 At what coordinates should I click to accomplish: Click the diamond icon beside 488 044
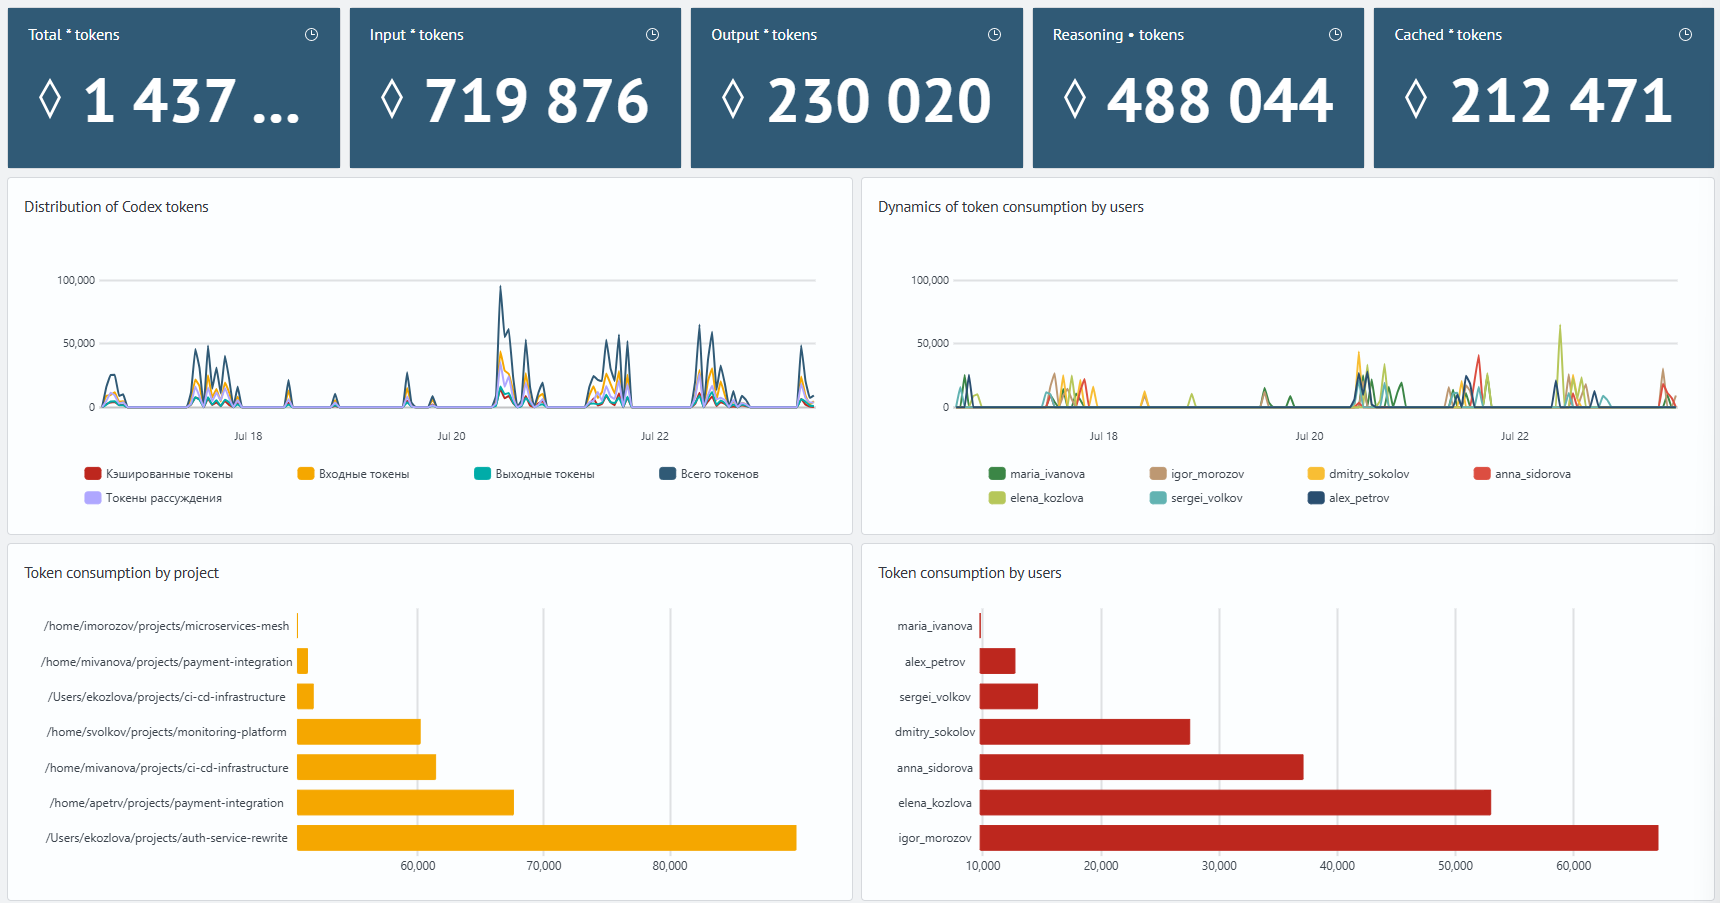coord(1075,99)
